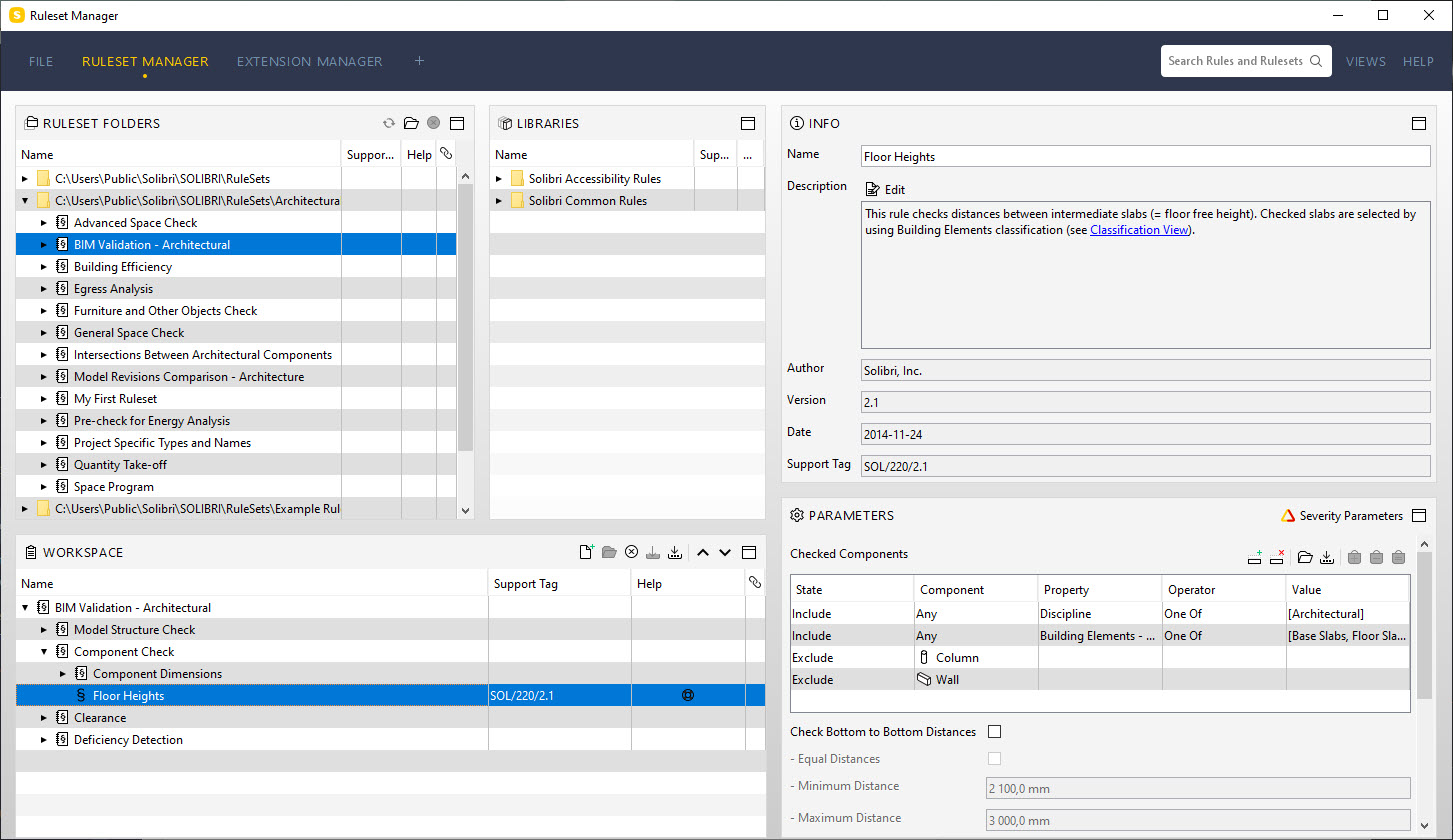Create a new ruleset in Workspace
This screenshot has width=1453, height=840.
587,552
